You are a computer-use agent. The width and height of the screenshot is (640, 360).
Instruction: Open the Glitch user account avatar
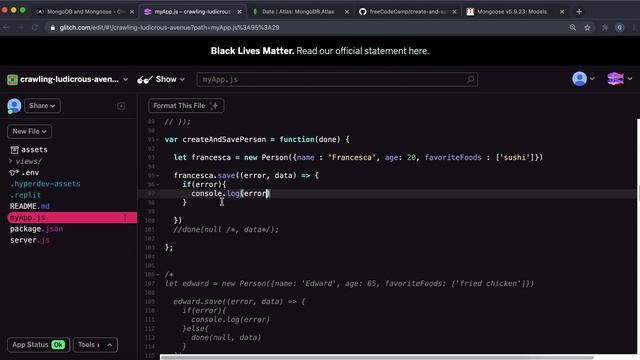click(579, 79)
